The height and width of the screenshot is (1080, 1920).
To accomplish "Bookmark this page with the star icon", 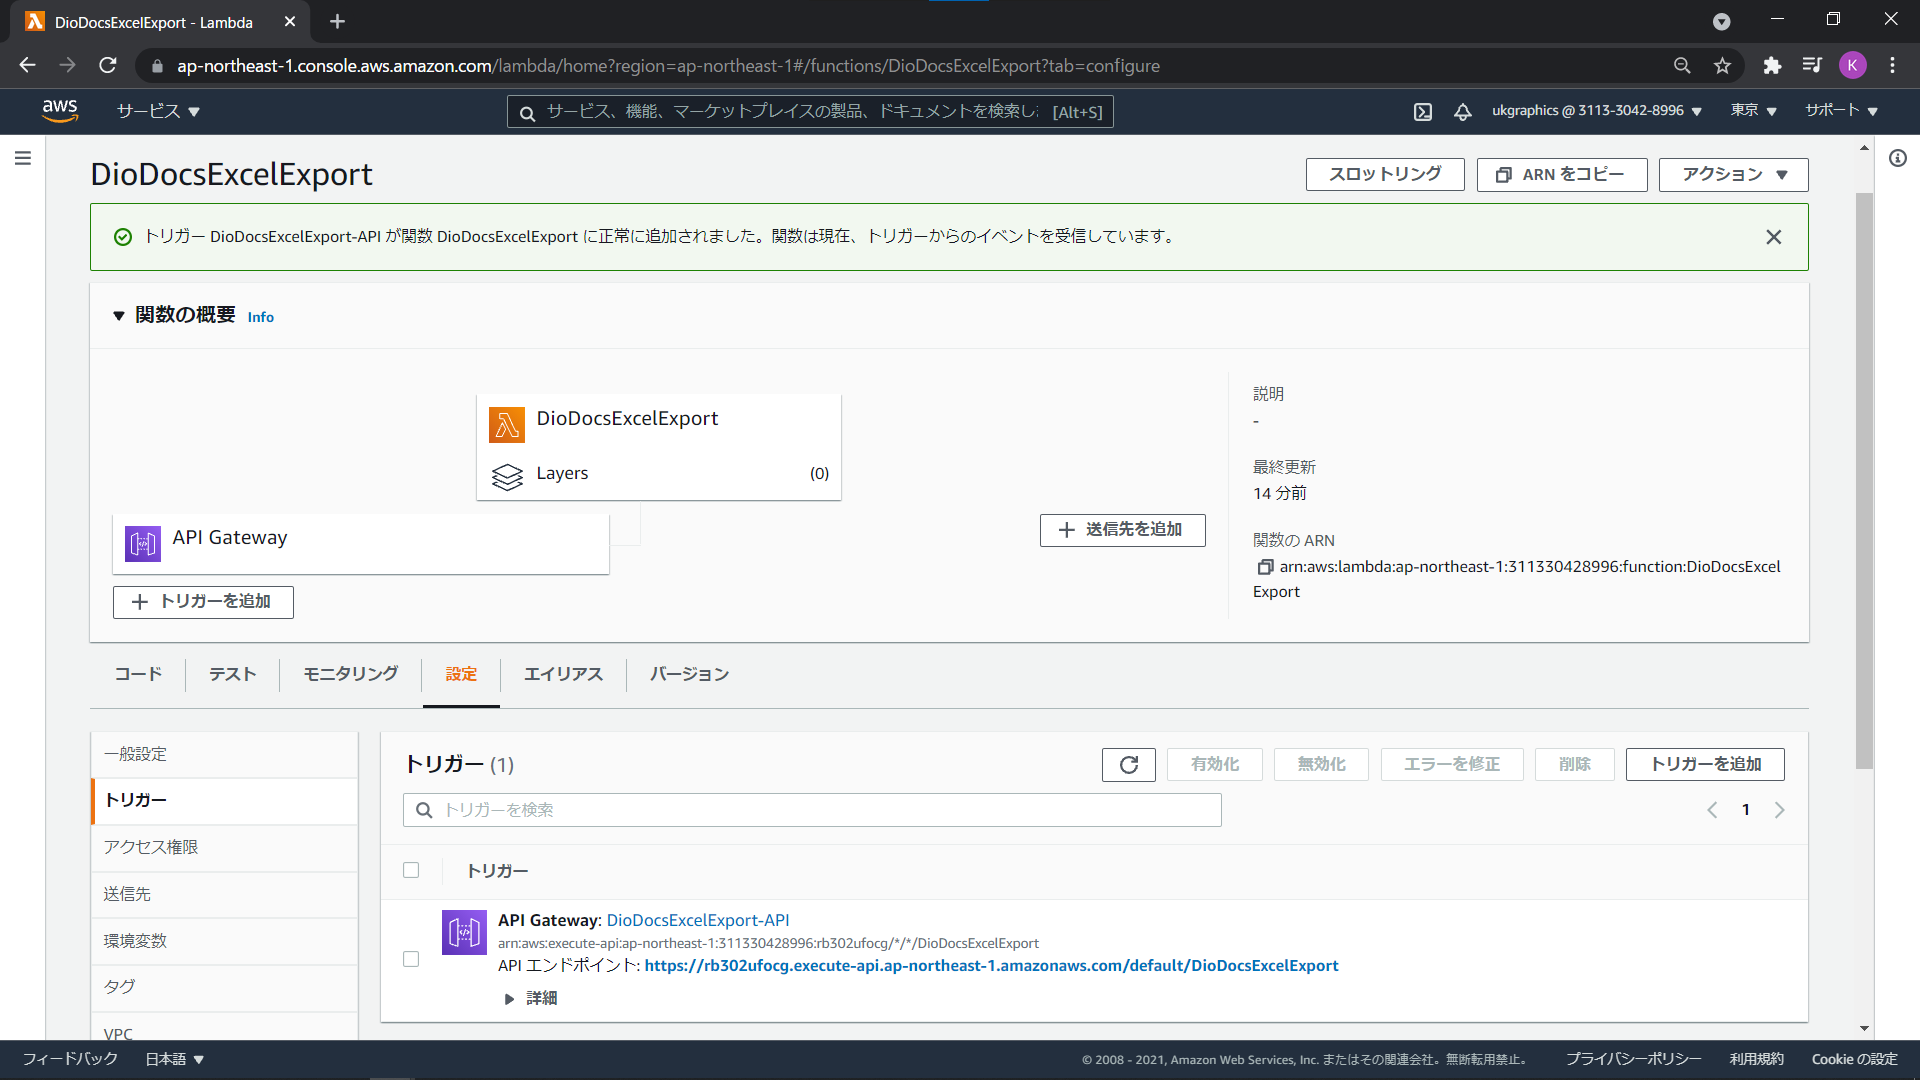I will pos(1722,66).
